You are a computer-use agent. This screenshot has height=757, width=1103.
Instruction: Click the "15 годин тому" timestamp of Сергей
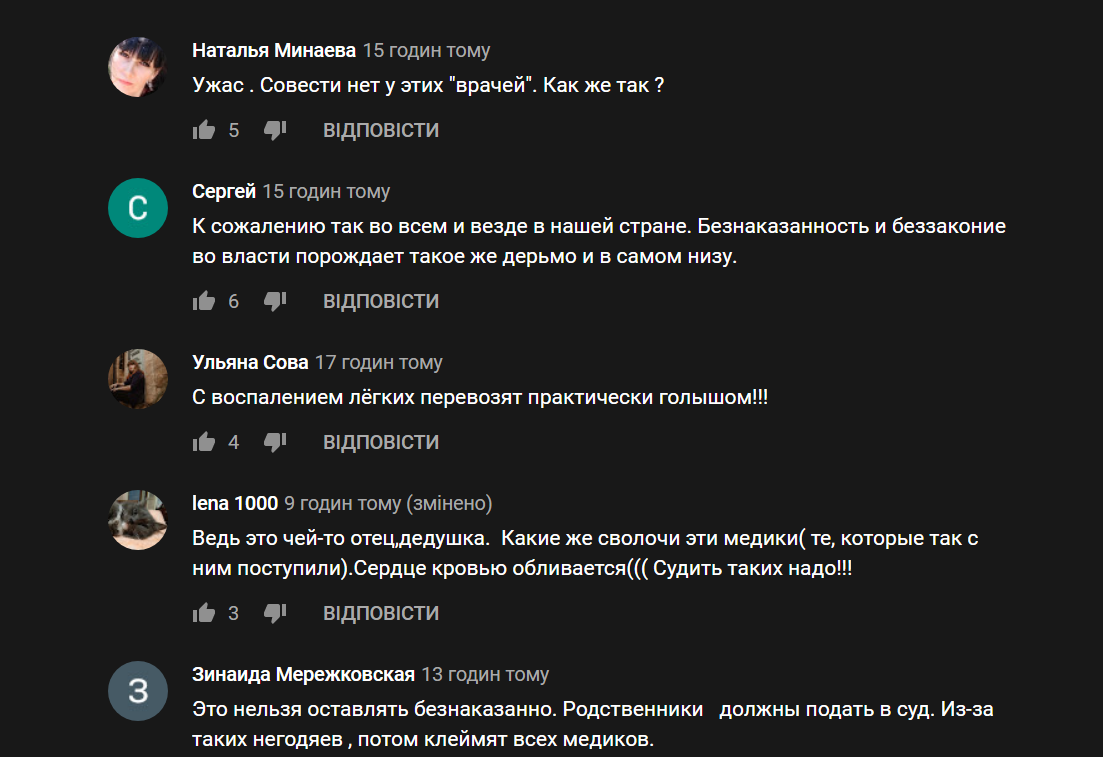click(x=326, y=191)
